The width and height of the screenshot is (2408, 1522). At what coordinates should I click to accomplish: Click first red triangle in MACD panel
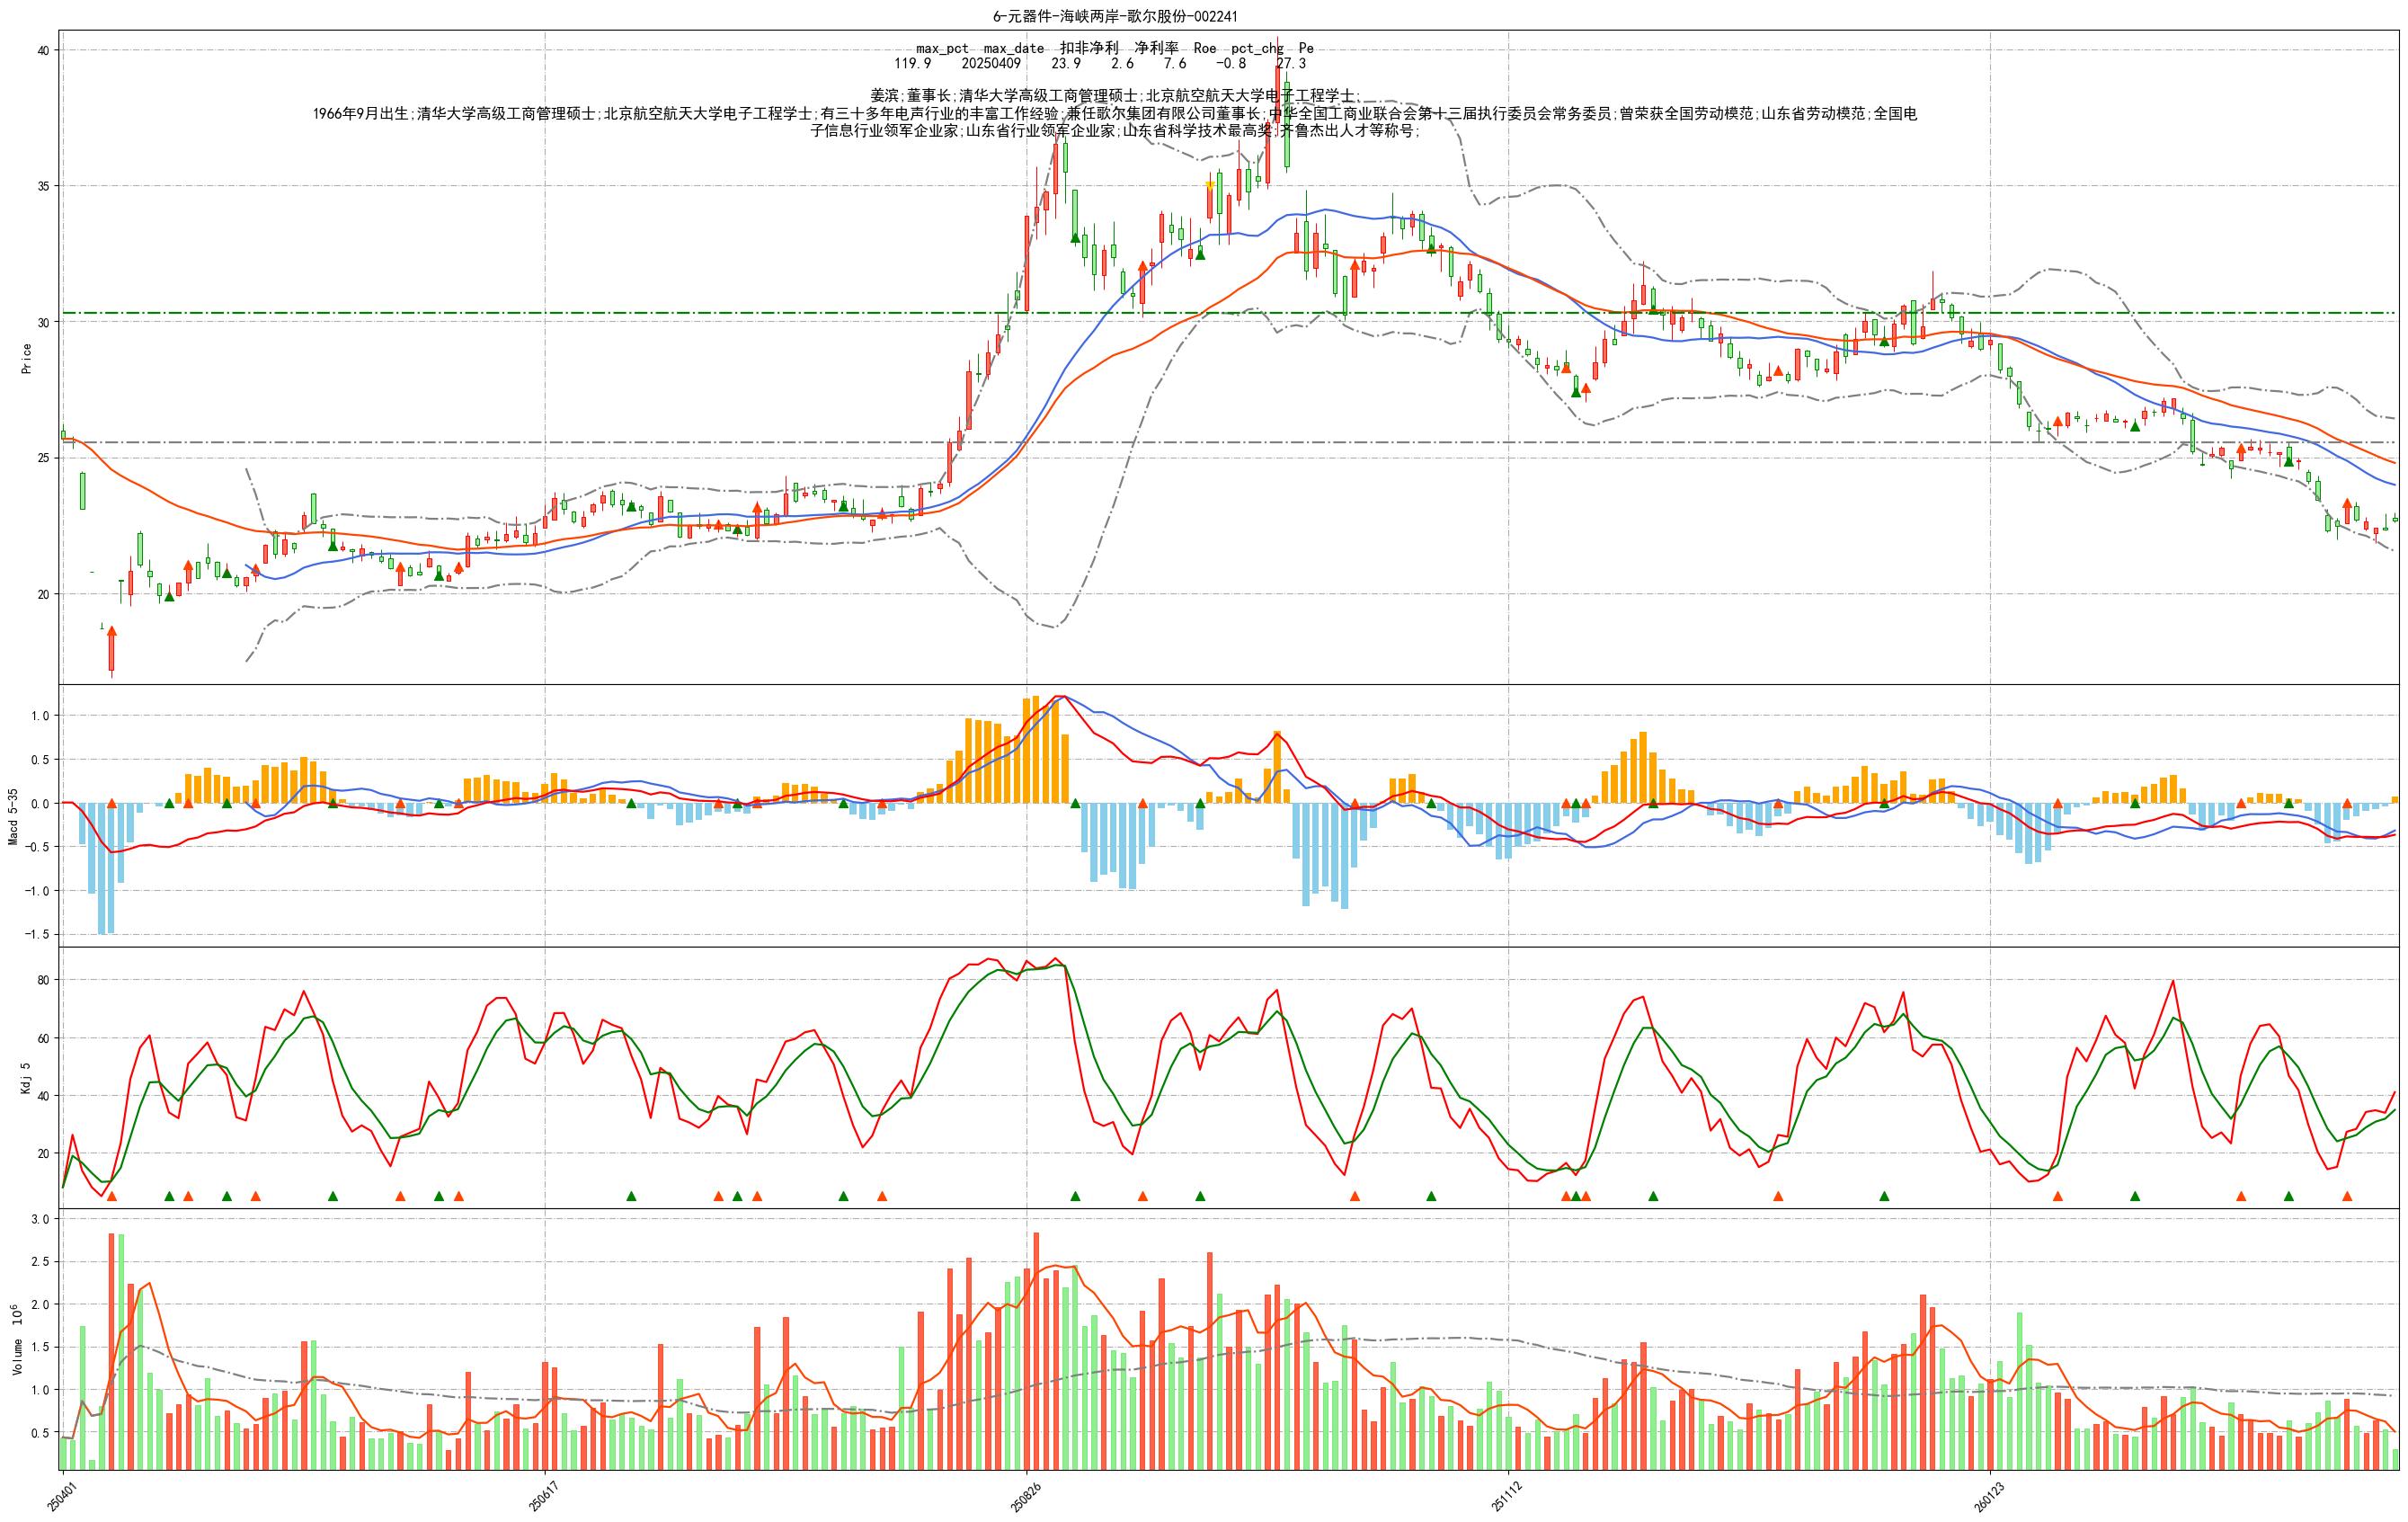click(x=112, y=803)
